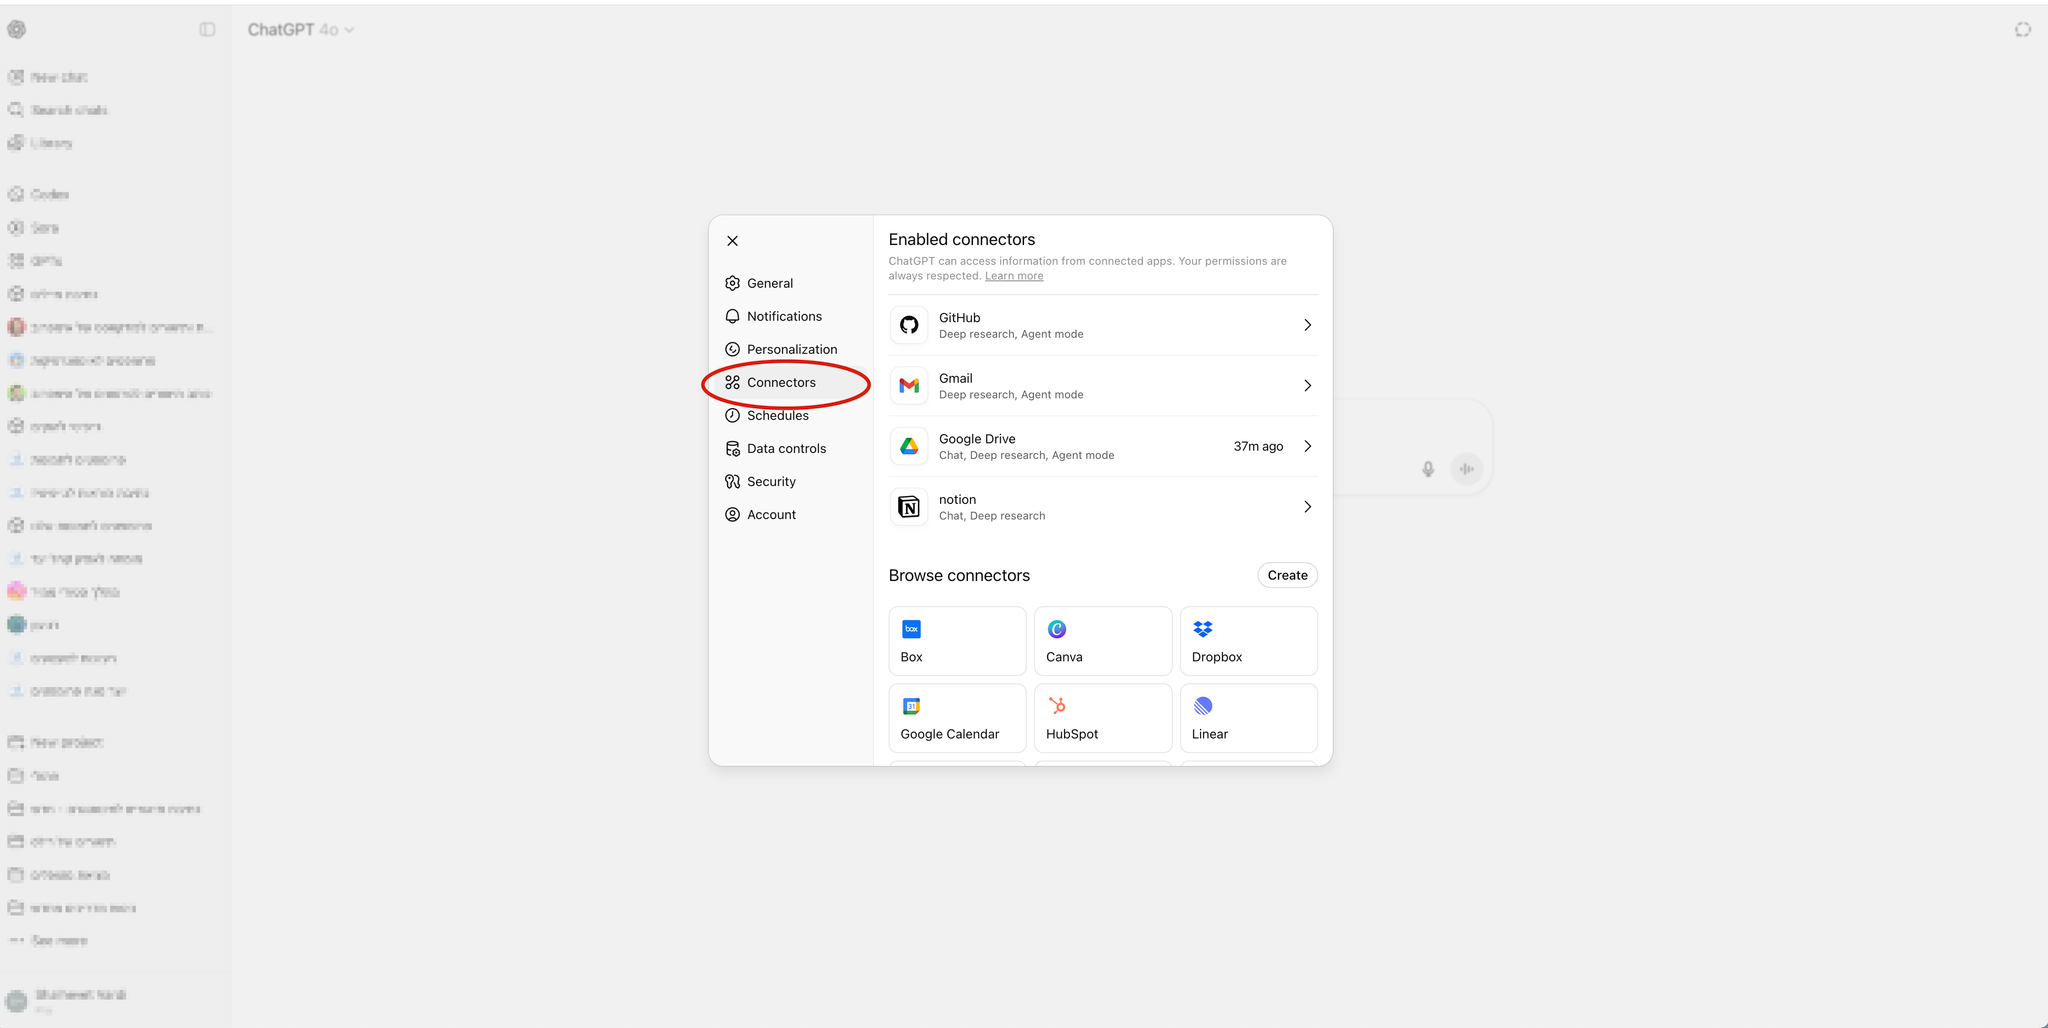Choose the Box connector card
This screenshot has height=1028, width=2048.
[x=957, y=641]
